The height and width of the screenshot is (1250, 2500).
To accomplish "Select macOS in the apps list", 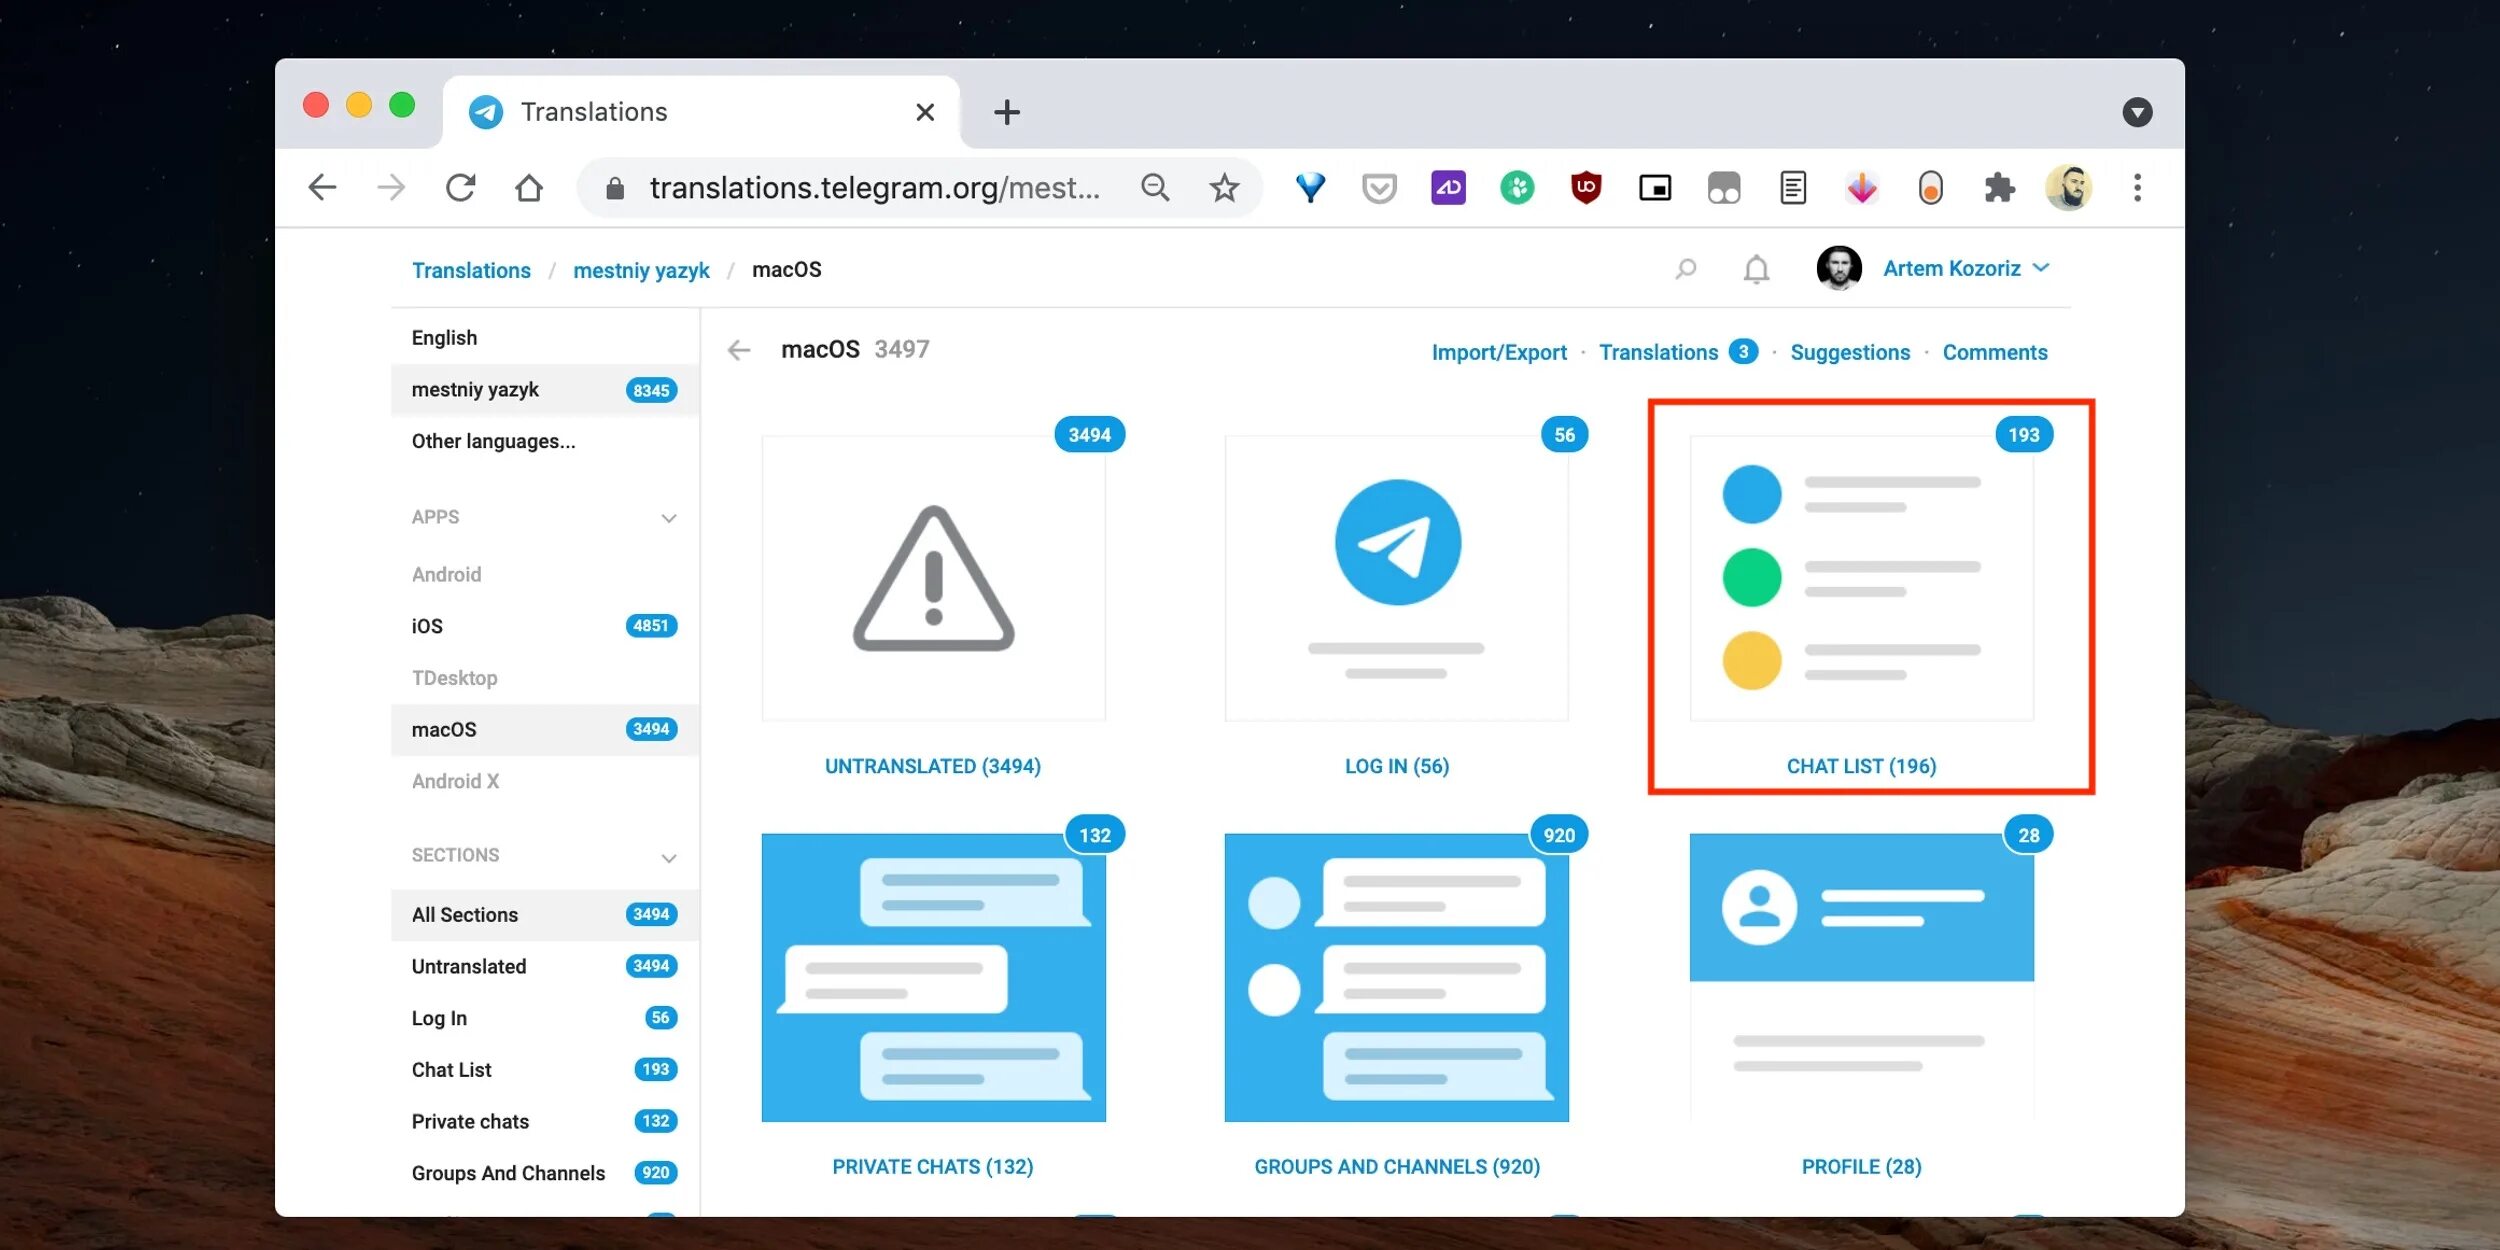I will pos(545,730).
